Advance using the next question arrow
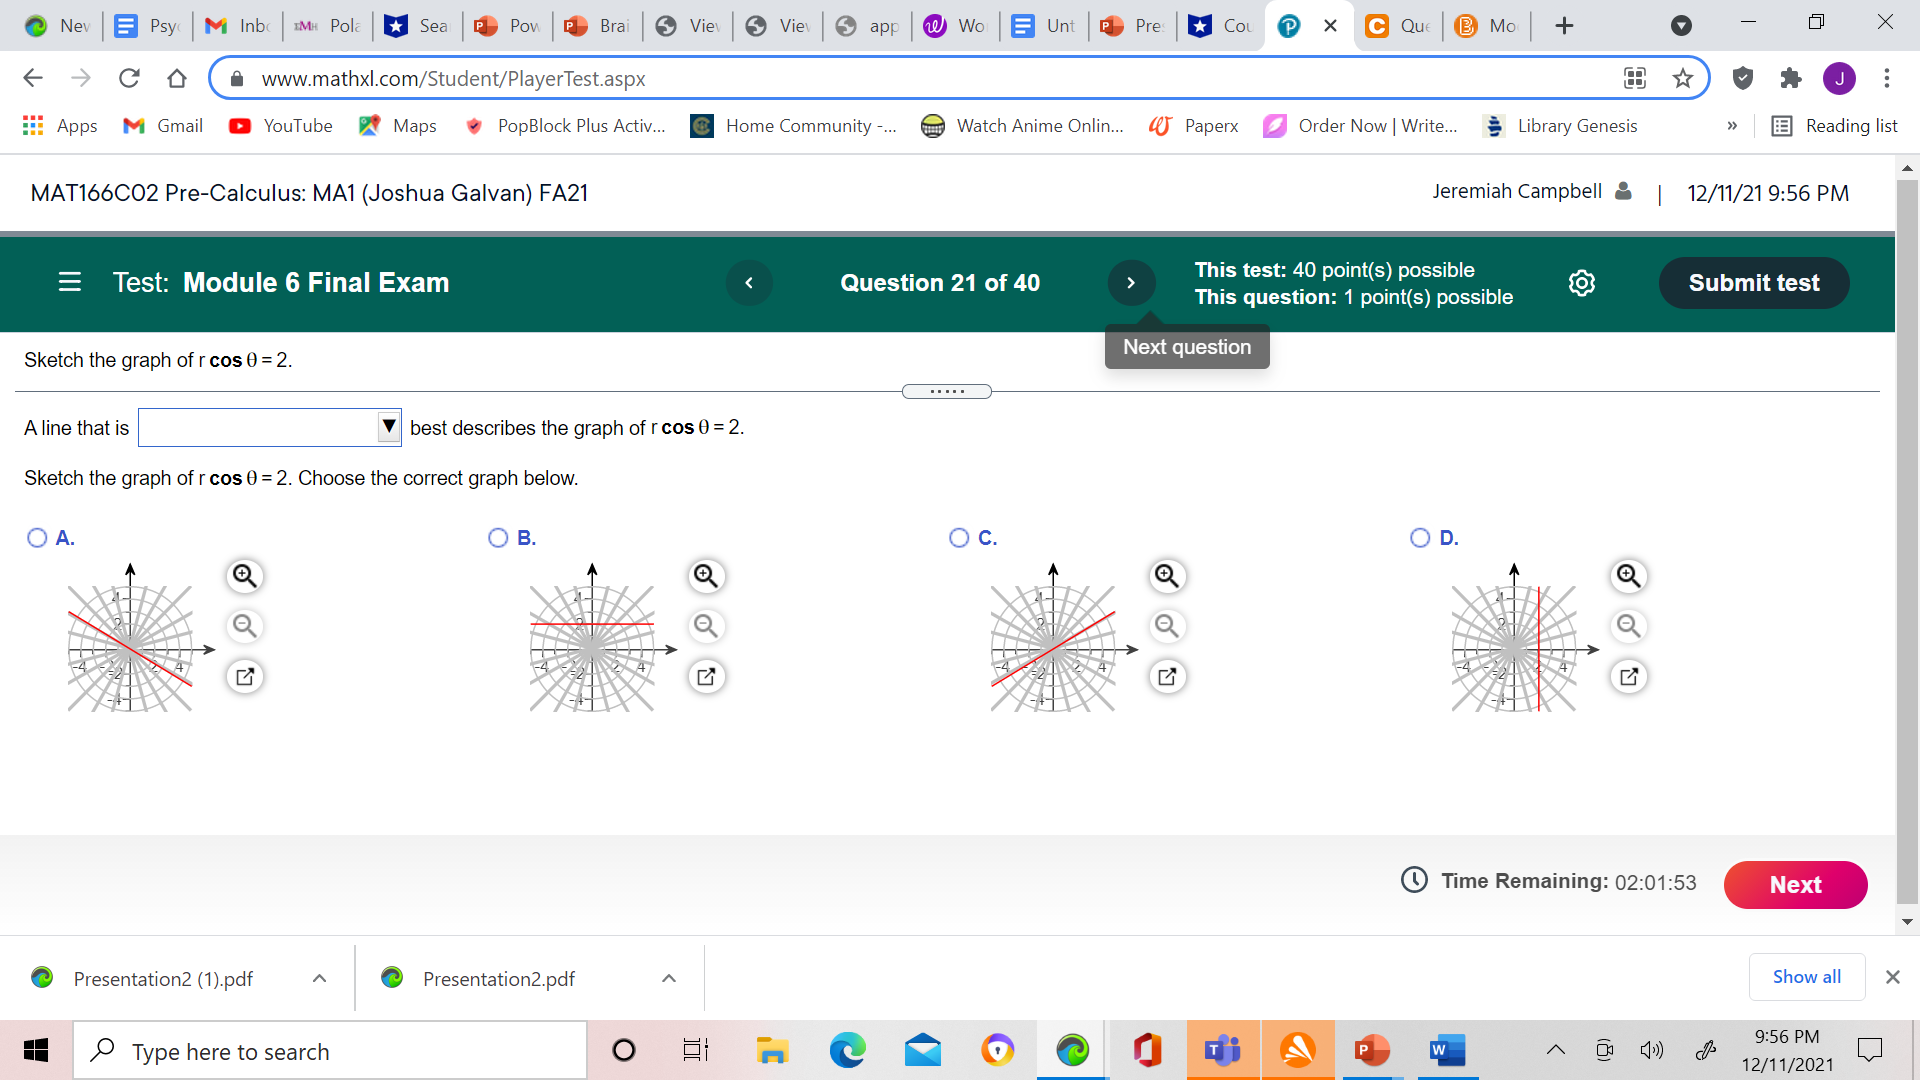The width and height of the screenshot is (1920, 1080). [1131, 283]
